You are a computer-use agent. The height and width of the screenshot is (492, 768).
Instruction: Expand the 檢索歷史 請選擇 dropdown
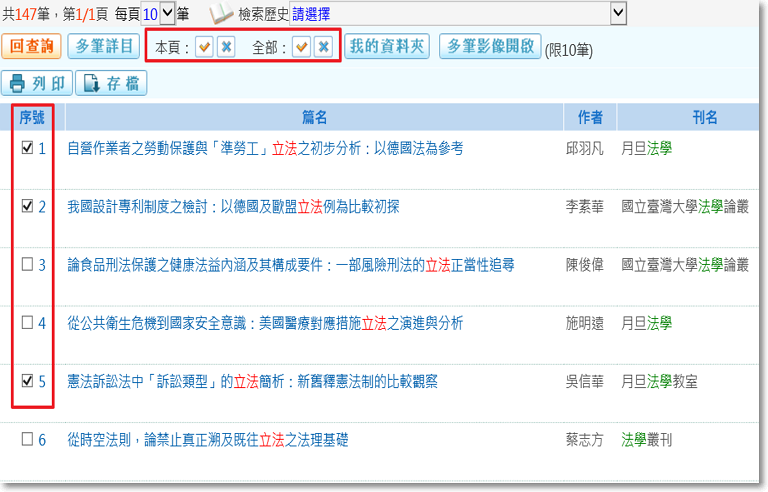click(x=618, y=13)
